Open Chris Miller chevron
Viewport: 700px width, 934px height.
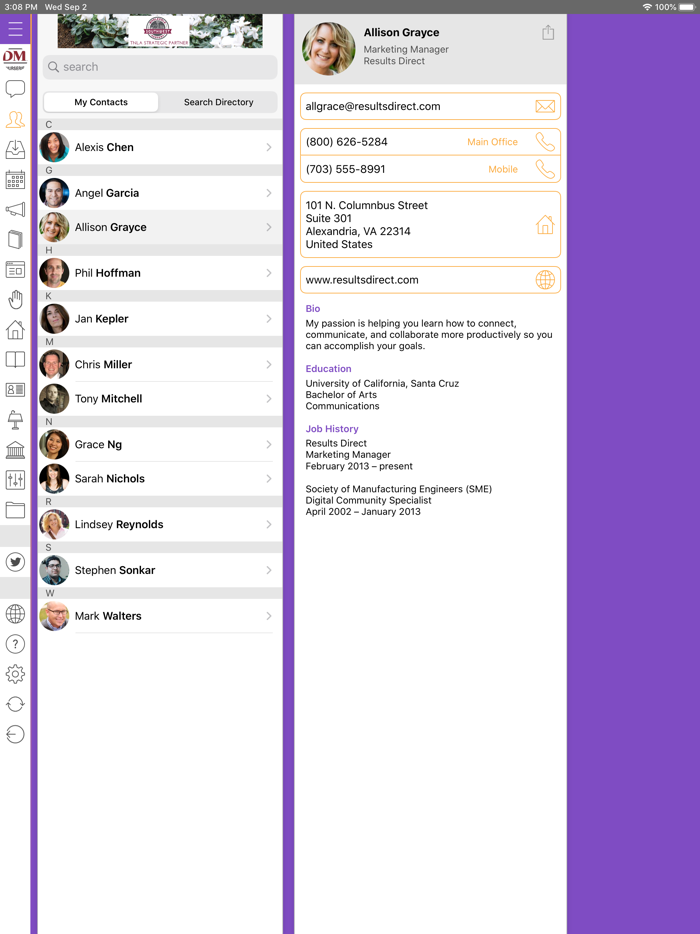pos(269,365)
